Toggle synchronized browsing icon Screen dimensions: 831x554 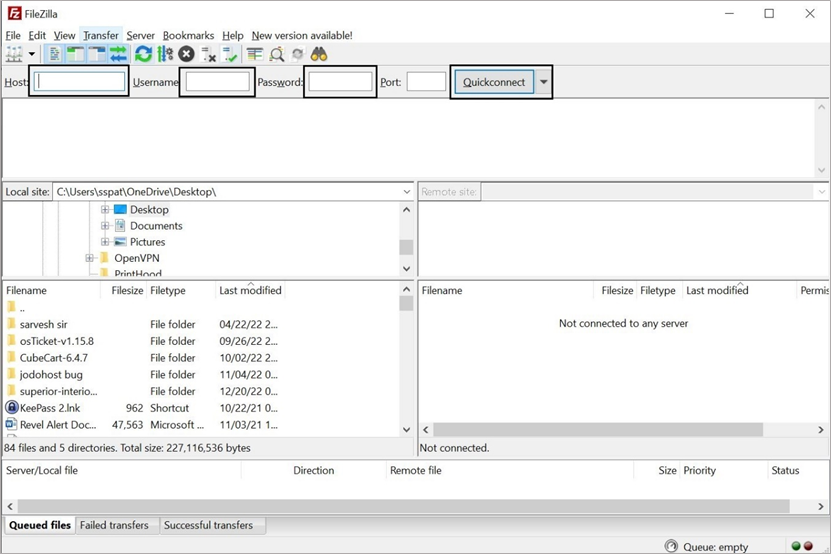click(x=297, y=54)
